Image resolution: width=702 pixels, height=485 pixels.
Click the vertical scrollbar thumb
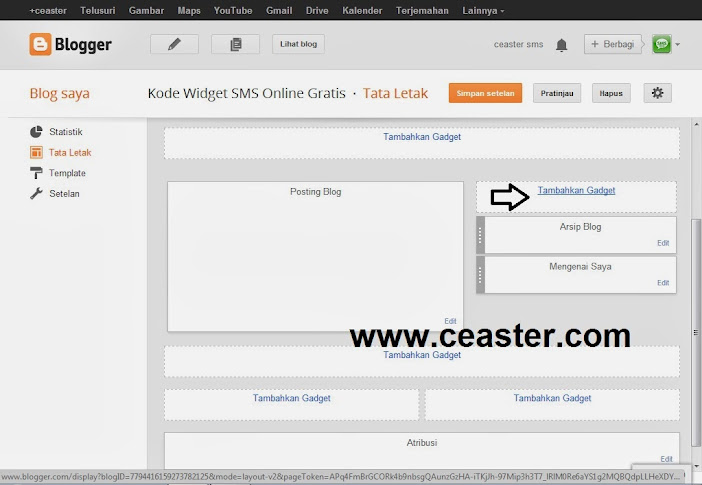point(696,332)
